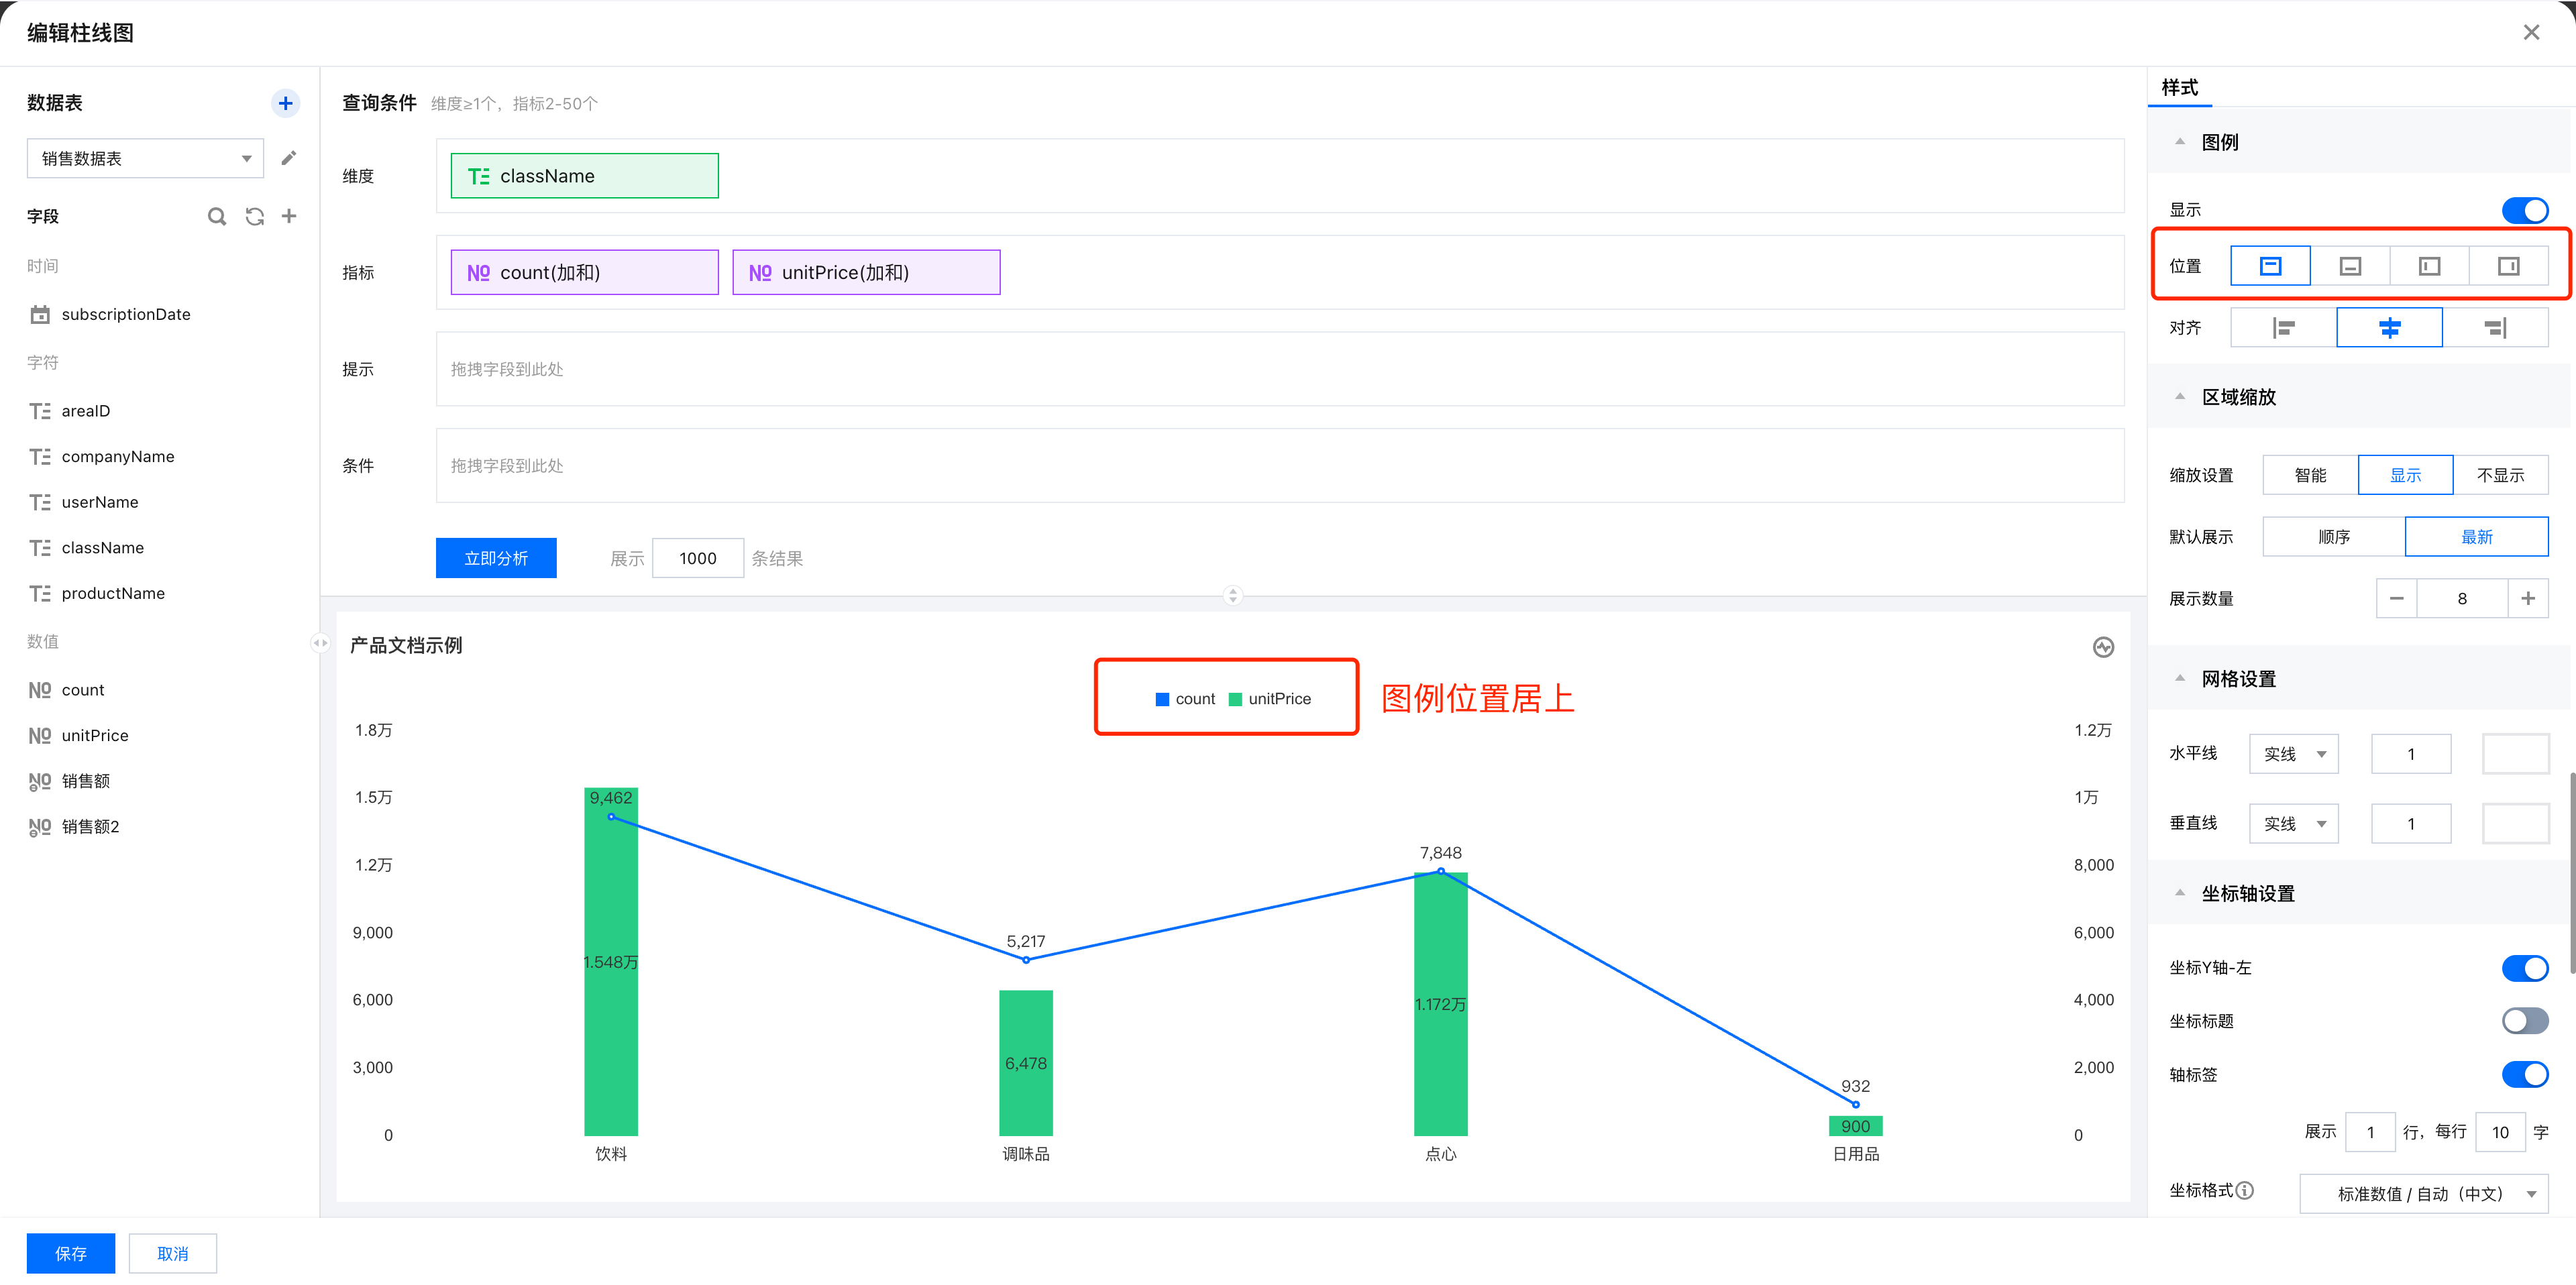
Task: Collapse the 区域缩放 section
Action: point(2180,397)
